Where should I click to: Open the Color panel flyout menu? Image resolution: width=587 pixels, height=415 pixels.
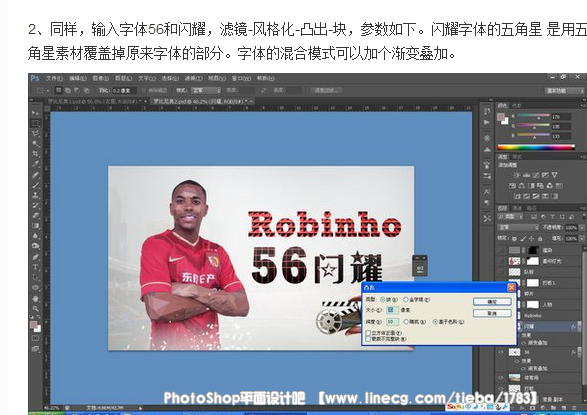(x=583, y=106)
